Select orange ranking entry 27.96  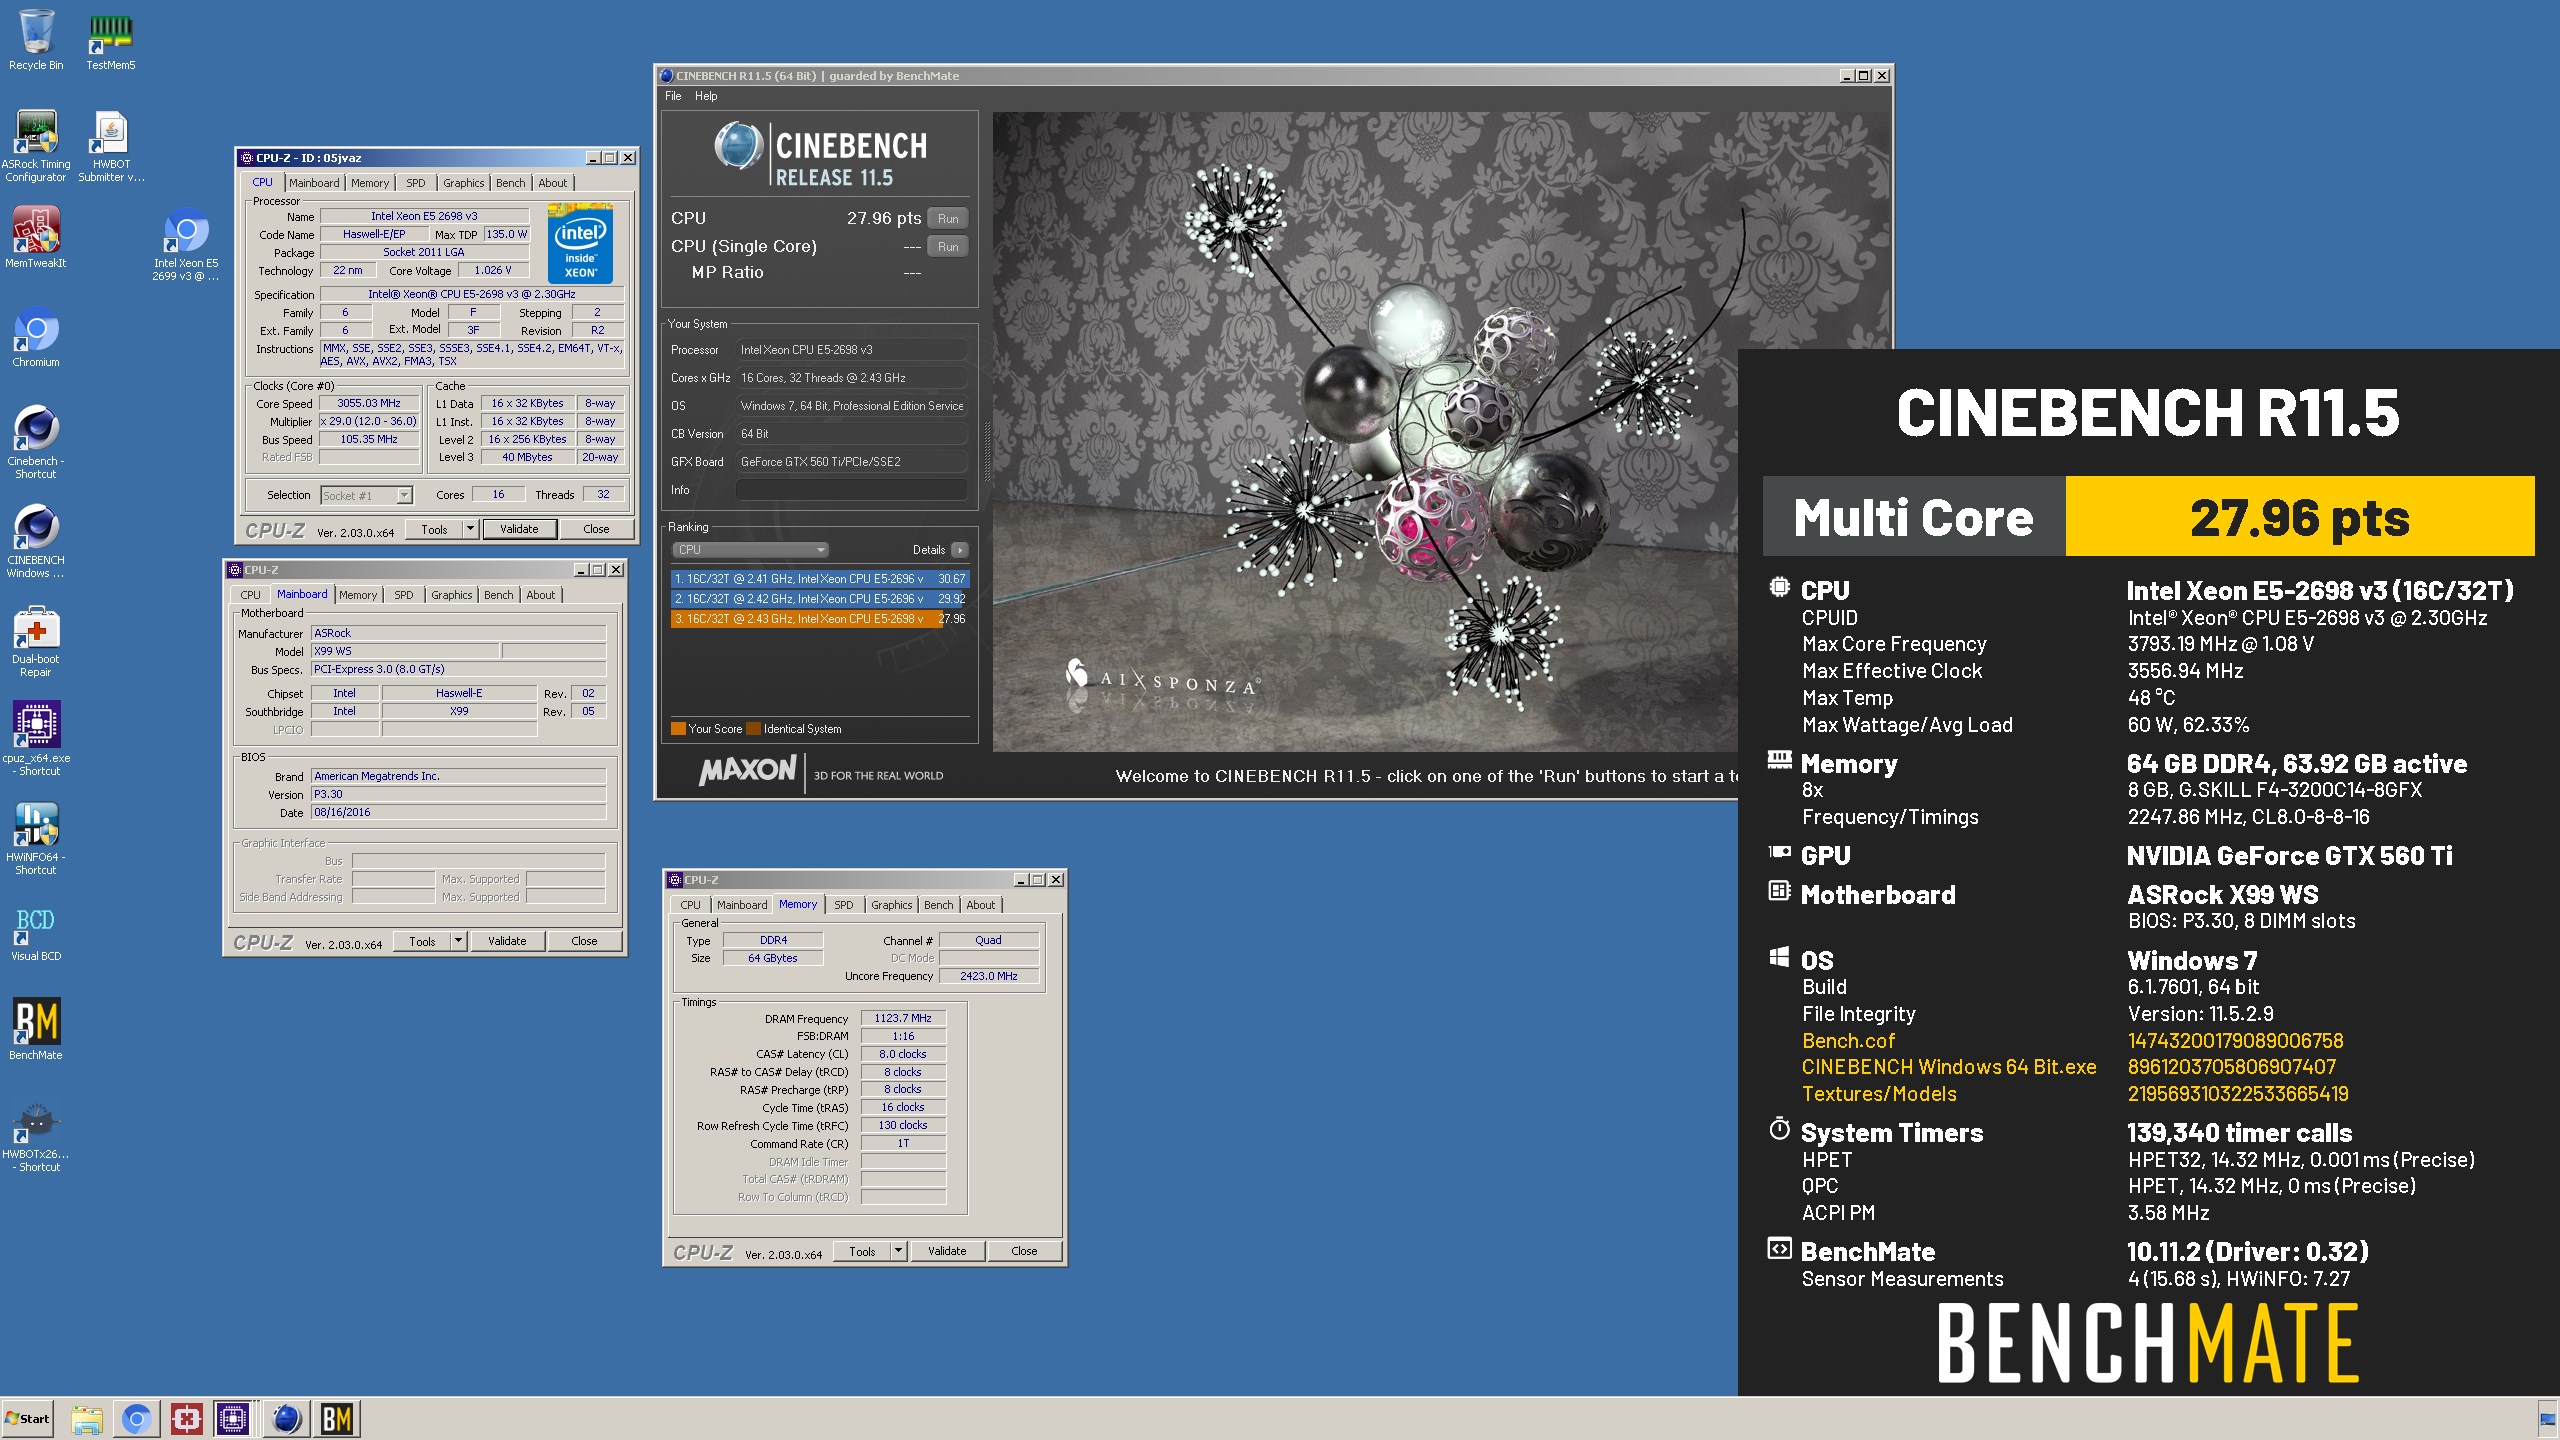[x=820, y=619]
